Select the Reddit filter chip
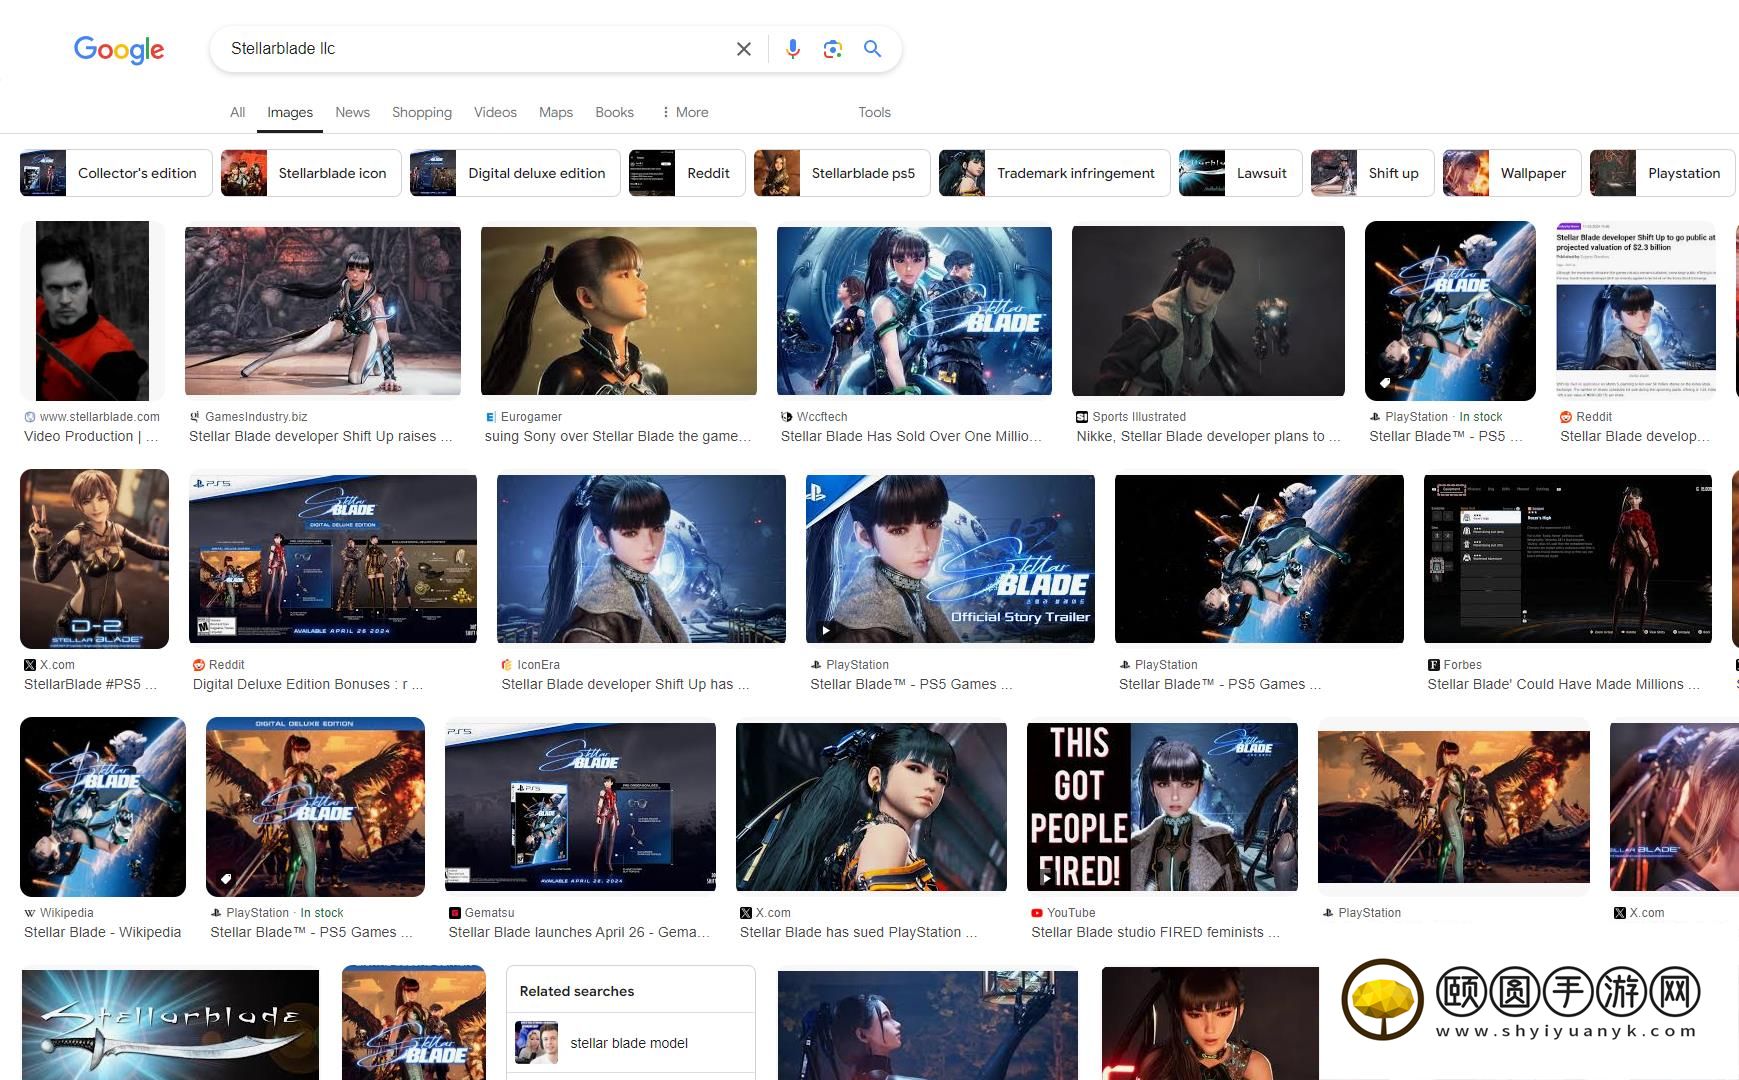 (x=687, y=173)
